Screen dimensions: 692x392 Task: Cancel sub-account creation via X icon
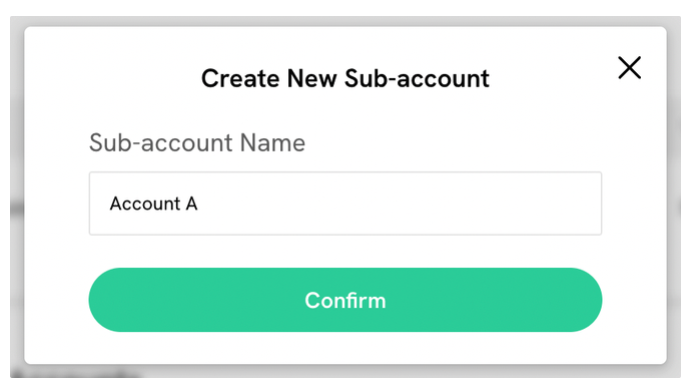point(629,68)
